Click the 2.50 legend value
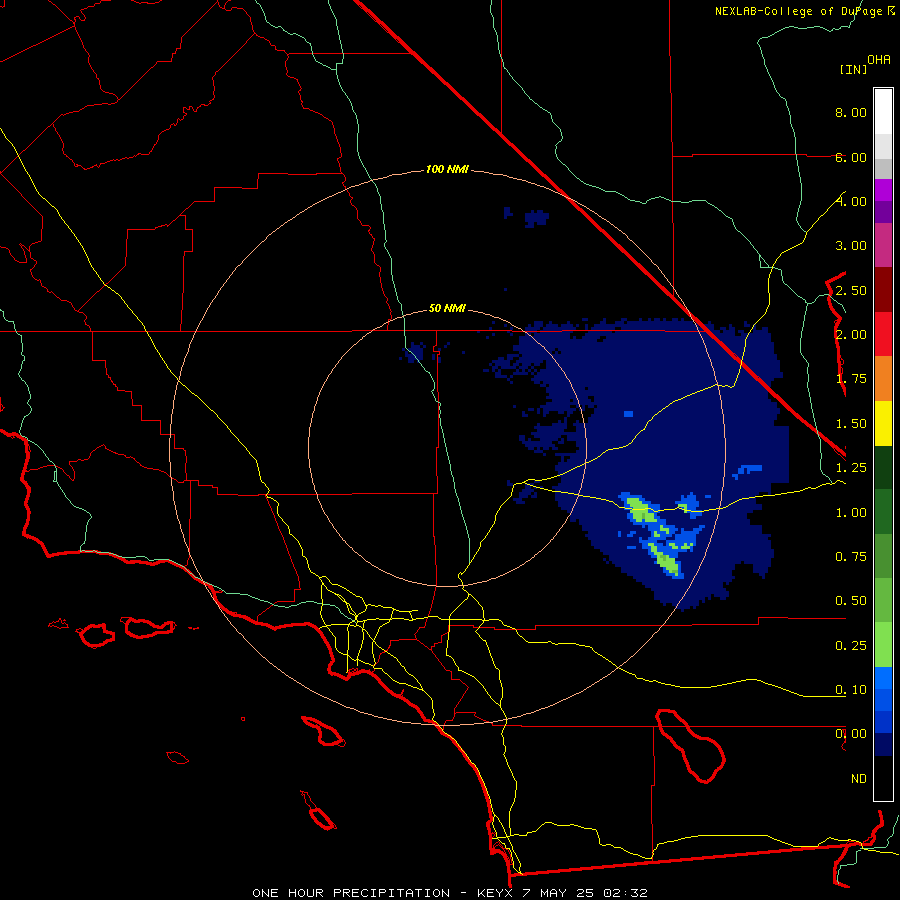 coord(851,290)
